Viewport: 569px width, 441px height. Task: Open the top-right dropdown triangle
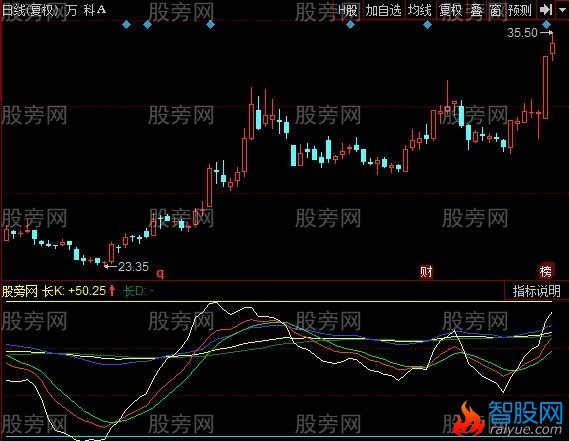pos(562,11)
